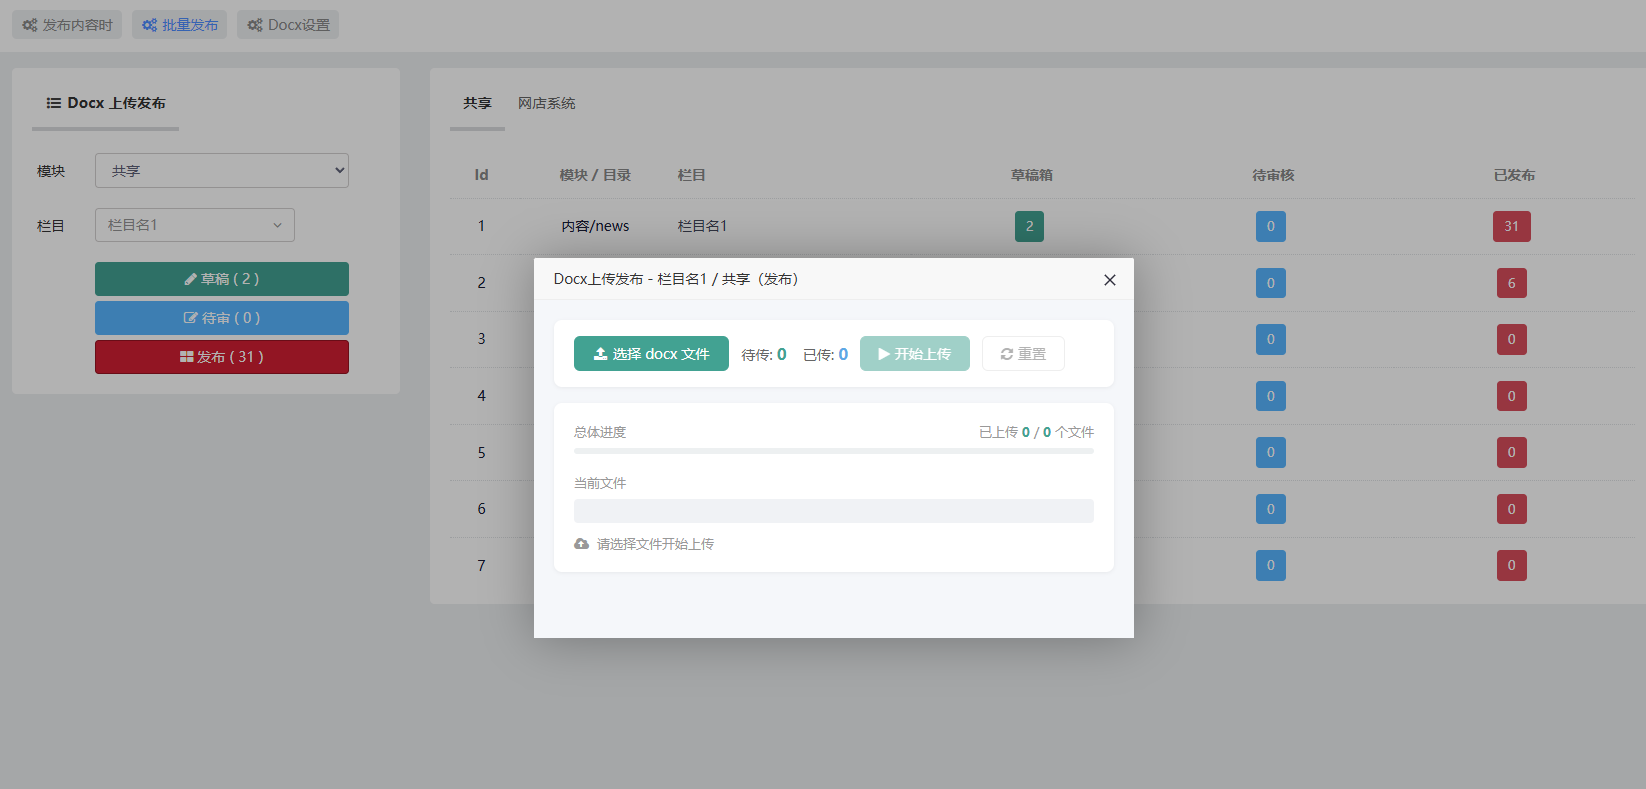Click the 选择 docx 文件 upload button
The image size is (1646, 789).
click(651, 354)
